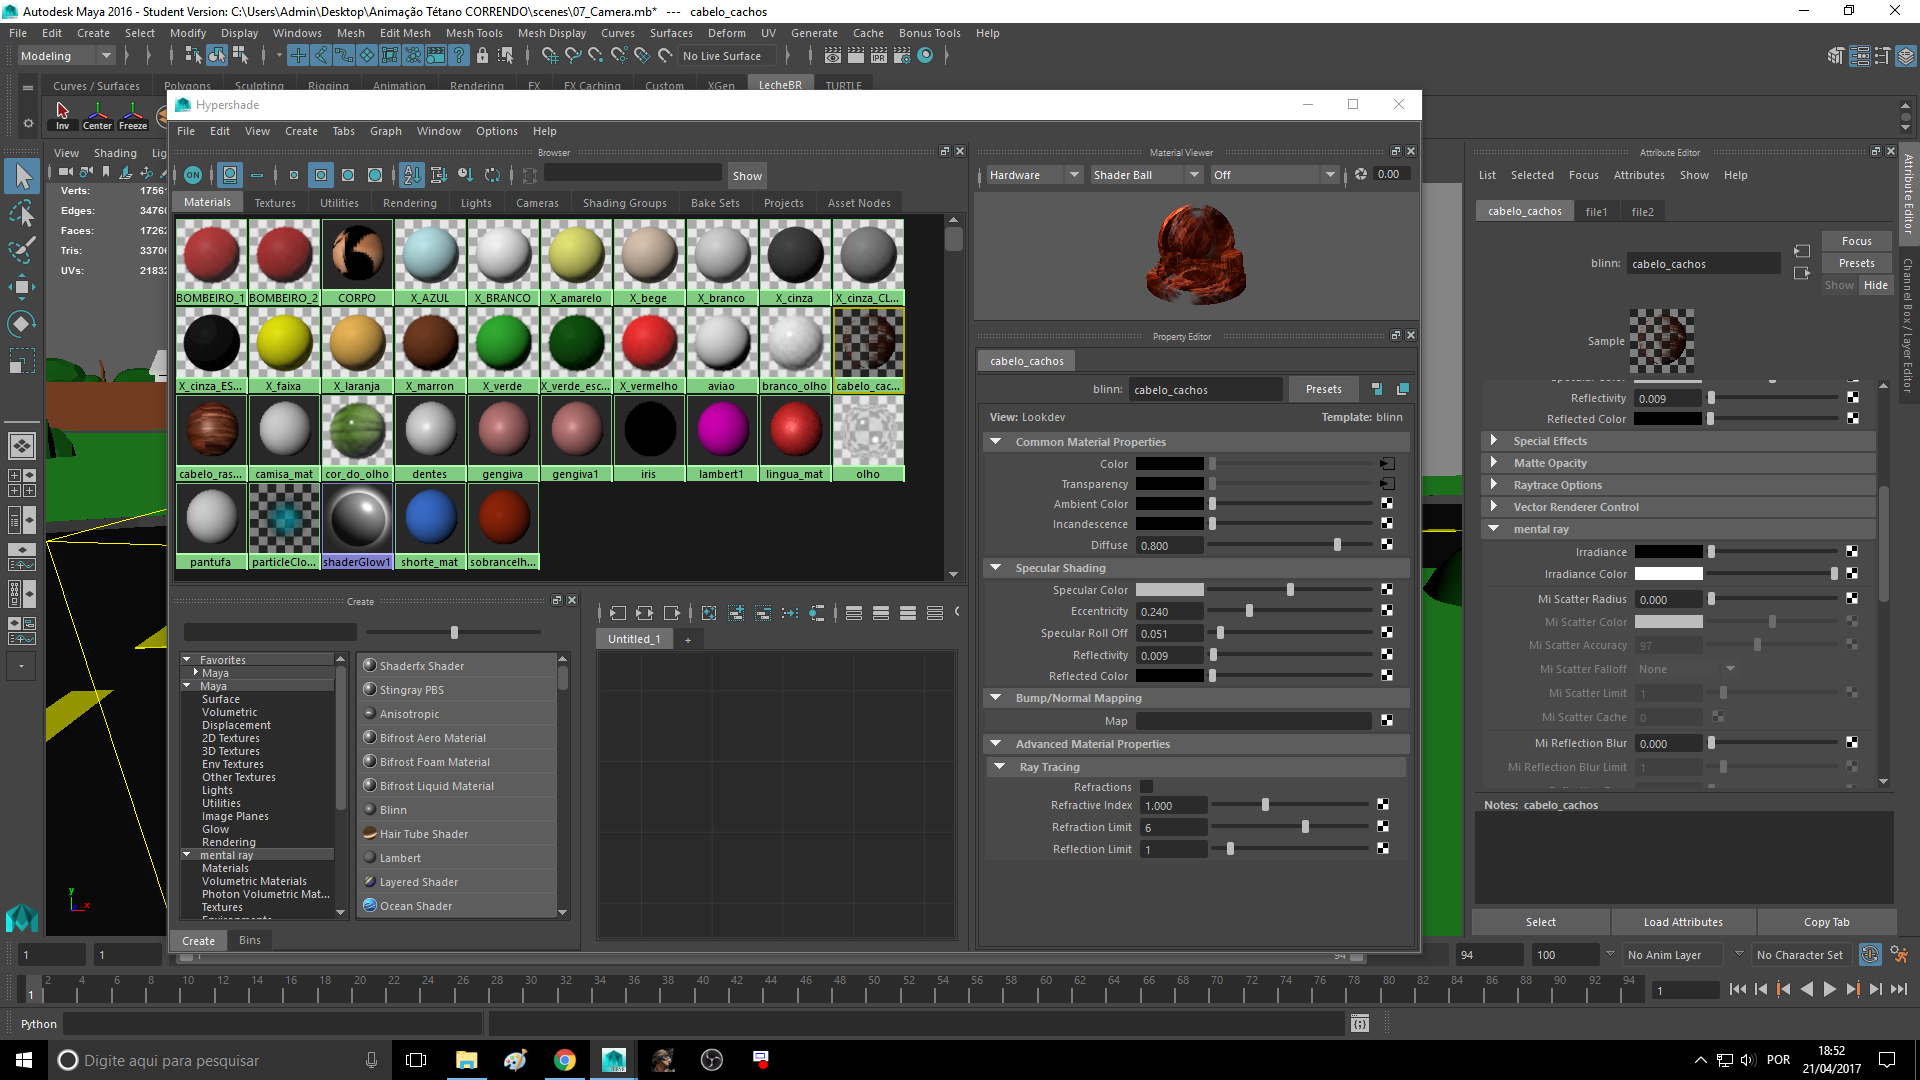
Task: Collapse the Ray Tracing section
Action: (x=999, y=767)
